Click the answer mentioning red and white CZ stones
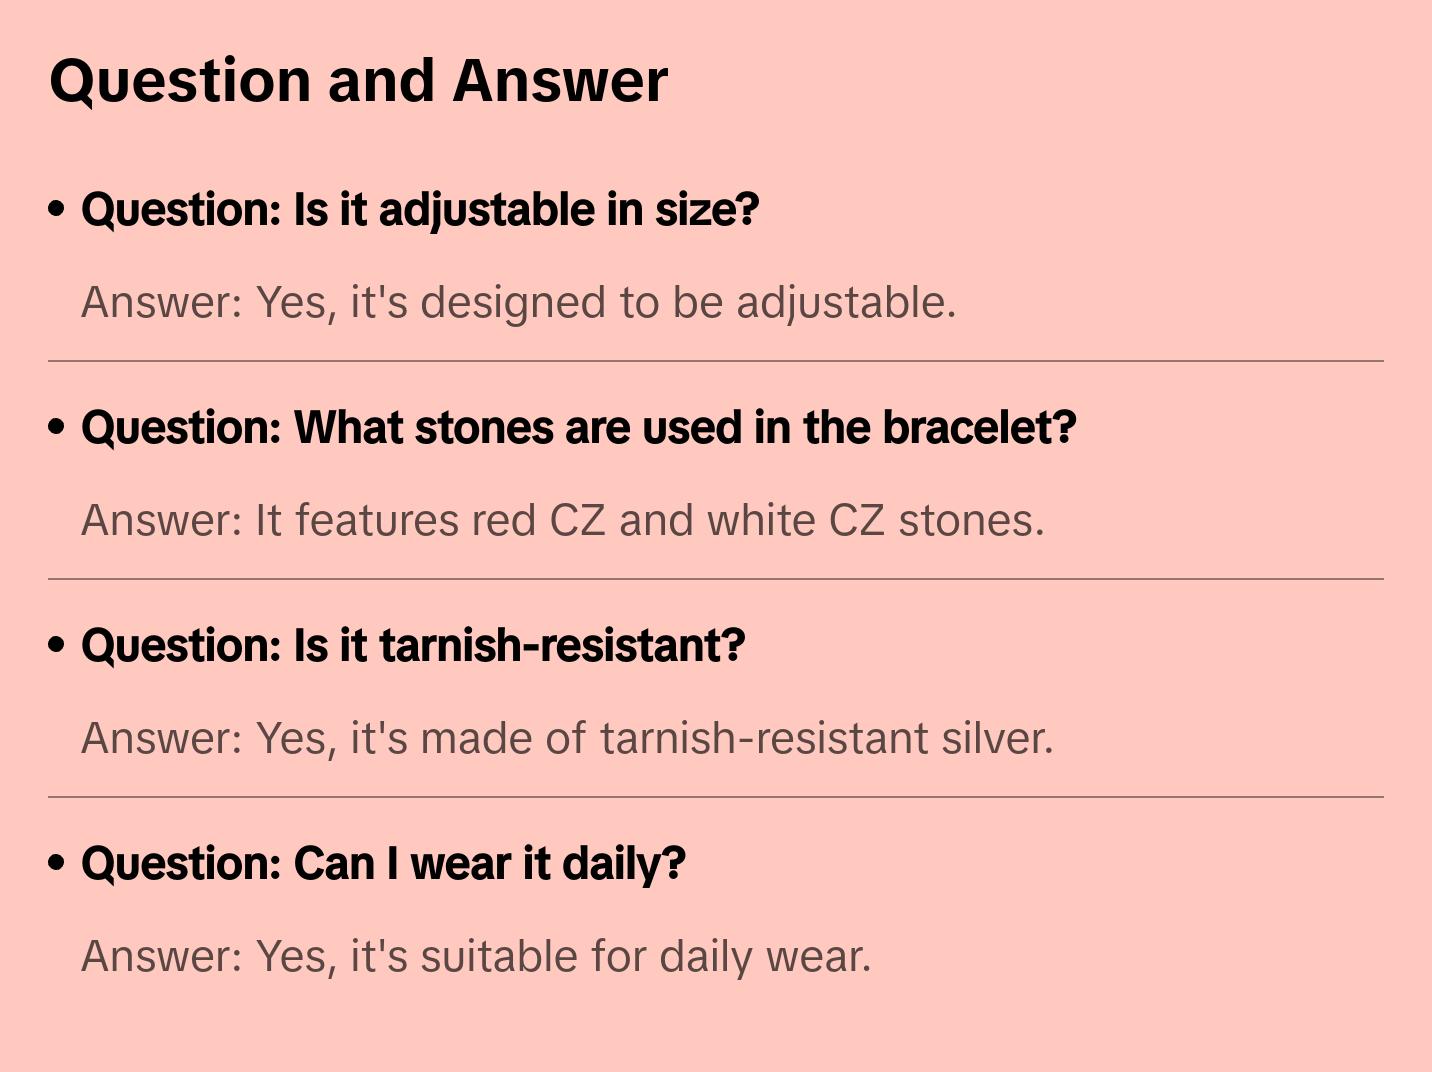1432x1072 pixels. coord(562,520)
